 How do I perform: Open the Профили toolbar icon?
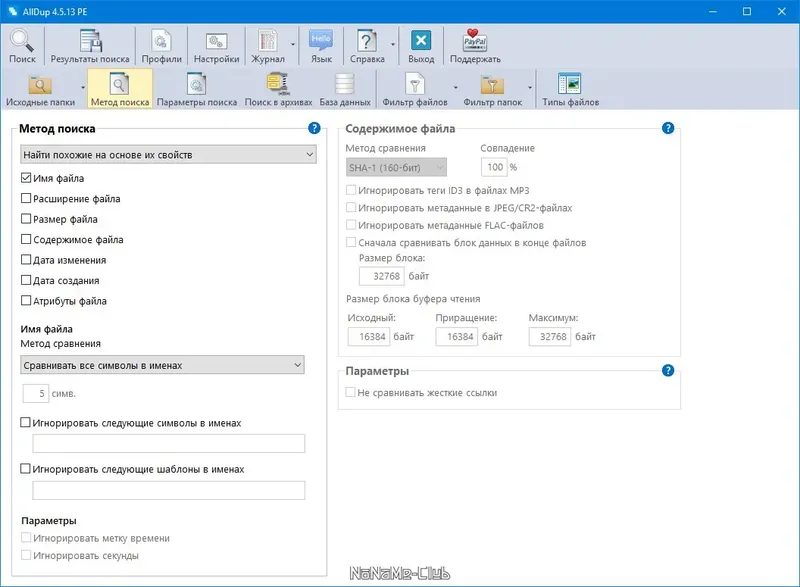(161, 41)
